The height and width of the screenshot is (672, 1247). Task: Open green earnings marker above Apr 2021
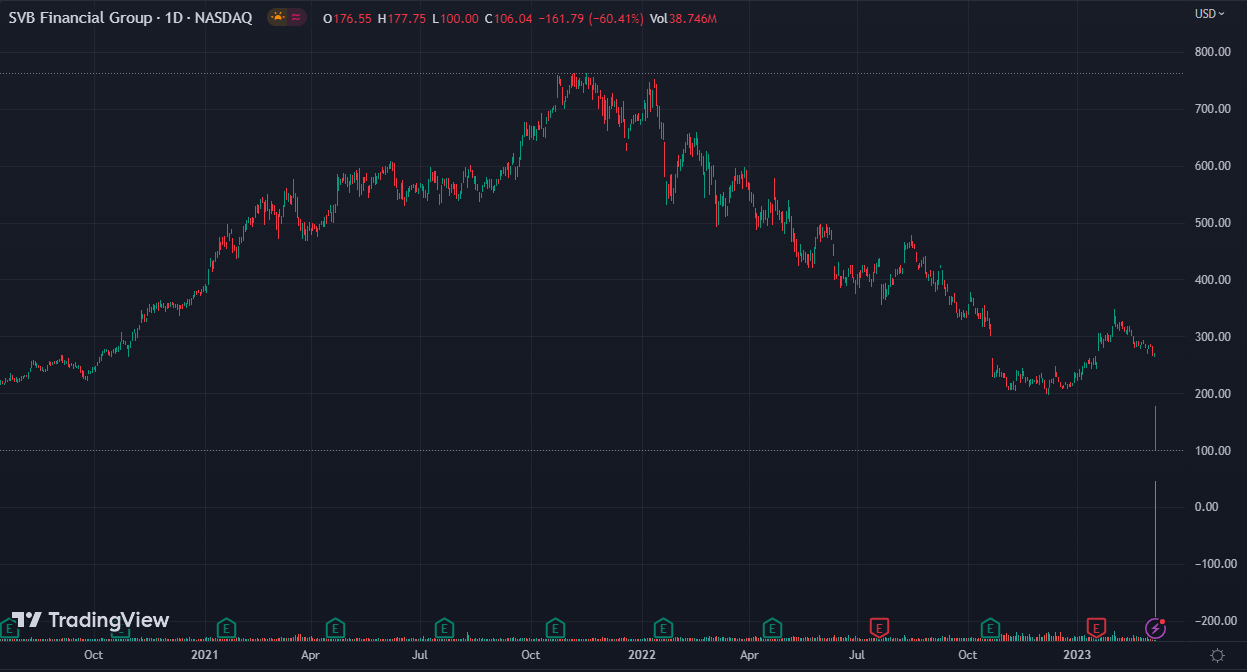click(336, 628)
